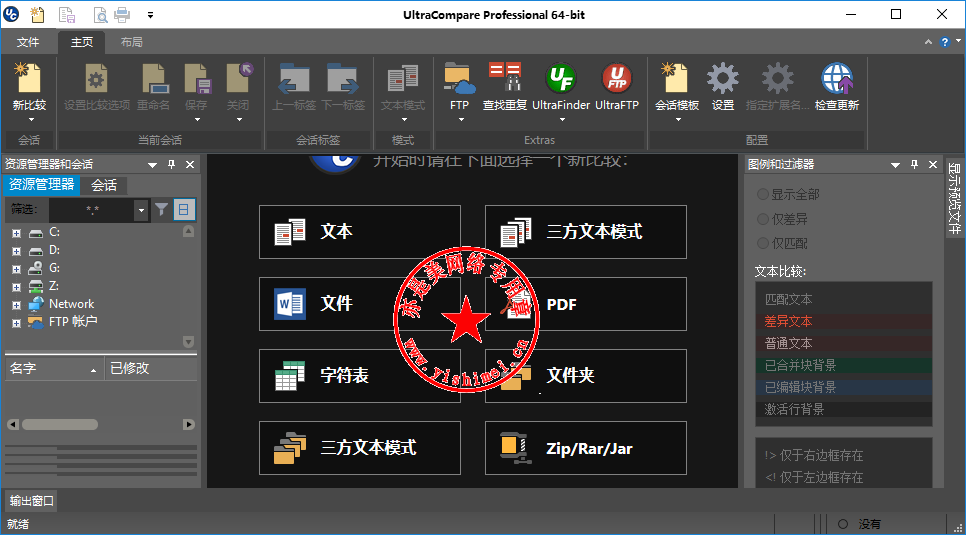Expand the D: drive tree node
The image size is (966, 535).
click(17, 251)
